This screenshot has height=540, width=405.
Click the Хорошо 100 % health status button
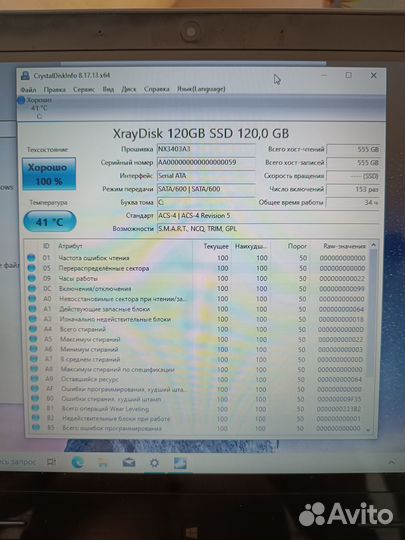(x=49, y=174)
